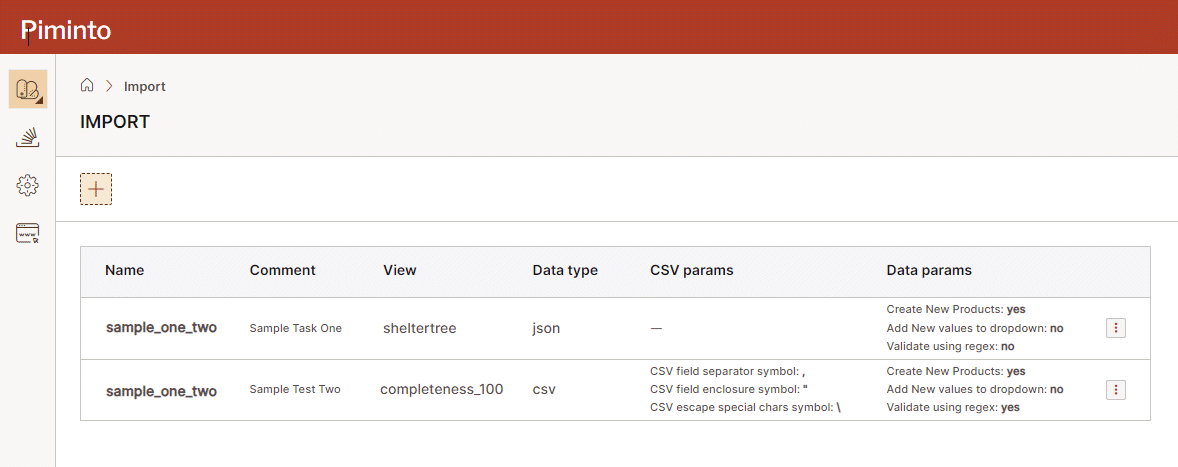This screenshot has height=467, width=1178.
Task: Open actions menu for Sample Test Two row
Action: pos(1116,390)
